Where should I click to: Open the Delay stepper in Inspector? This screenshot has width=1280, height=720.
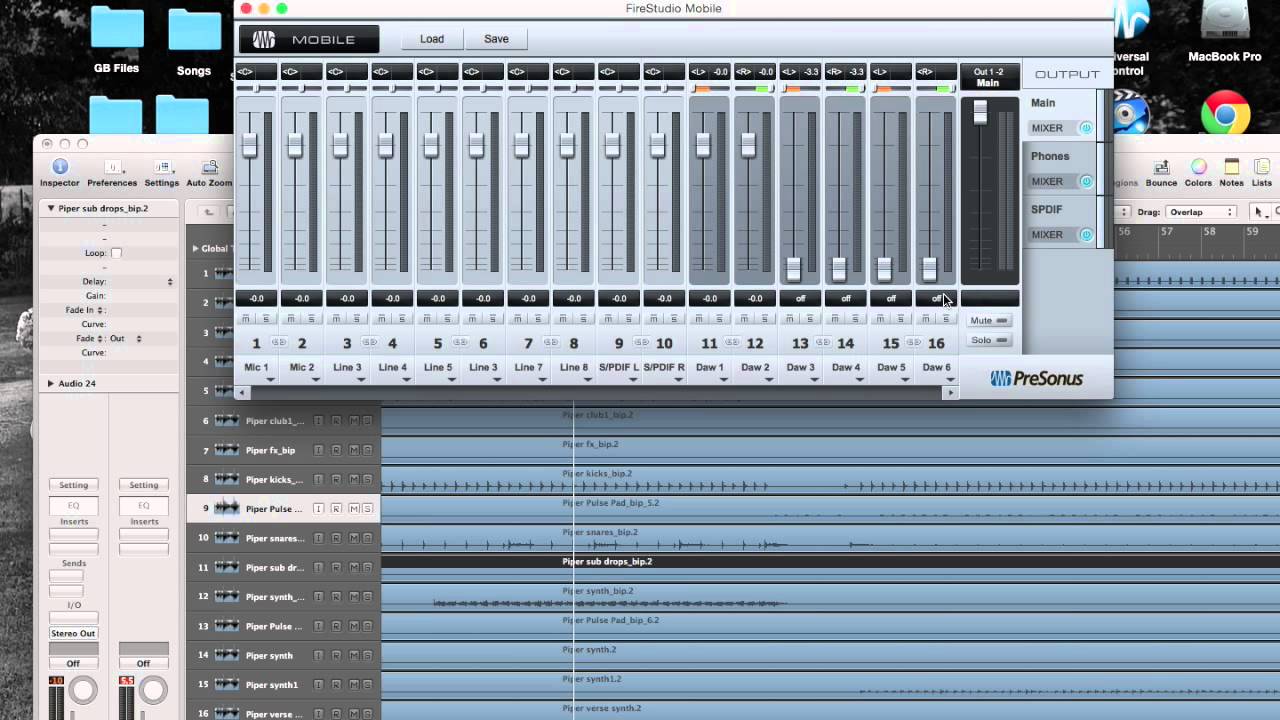pos(170,282)
